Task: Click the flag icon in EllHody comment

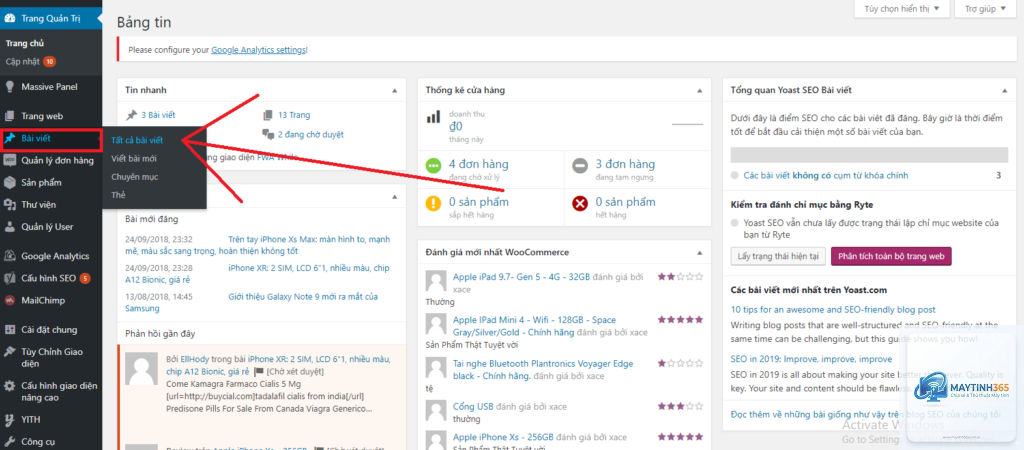Action: [259, 372]
